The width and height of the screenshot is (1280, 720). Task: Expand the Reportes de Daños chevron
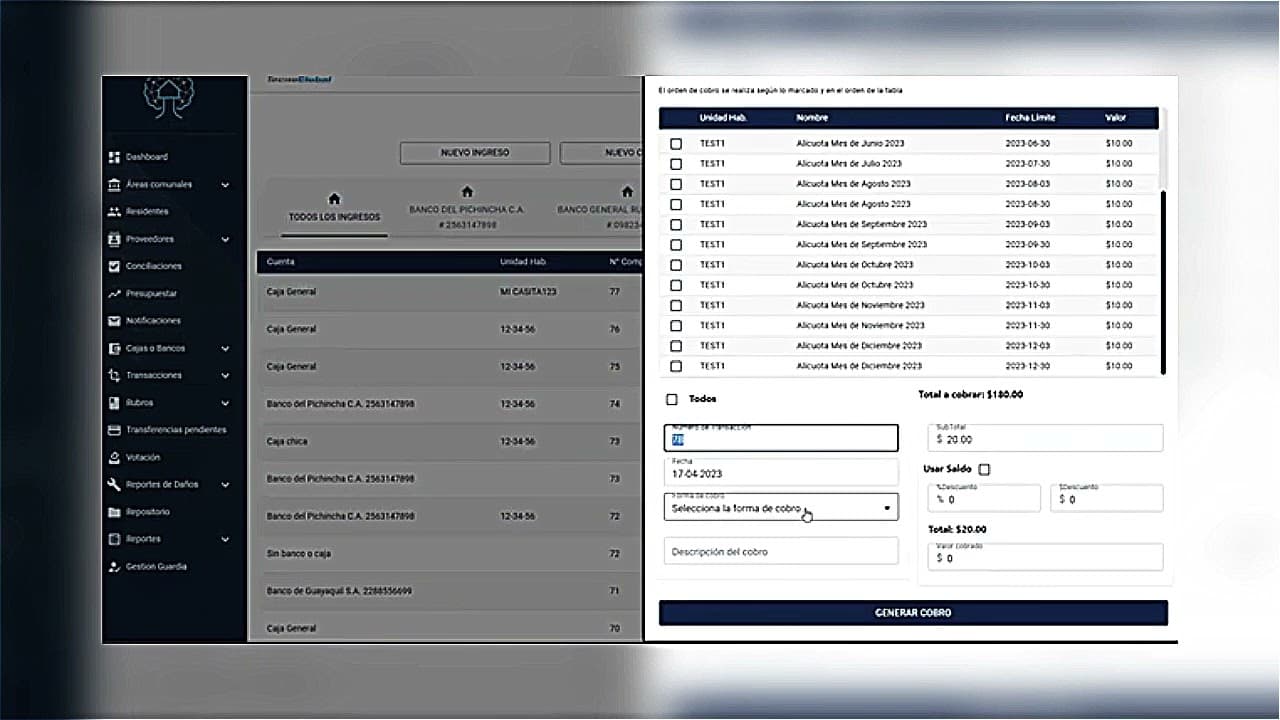click(x=225, y=485)
